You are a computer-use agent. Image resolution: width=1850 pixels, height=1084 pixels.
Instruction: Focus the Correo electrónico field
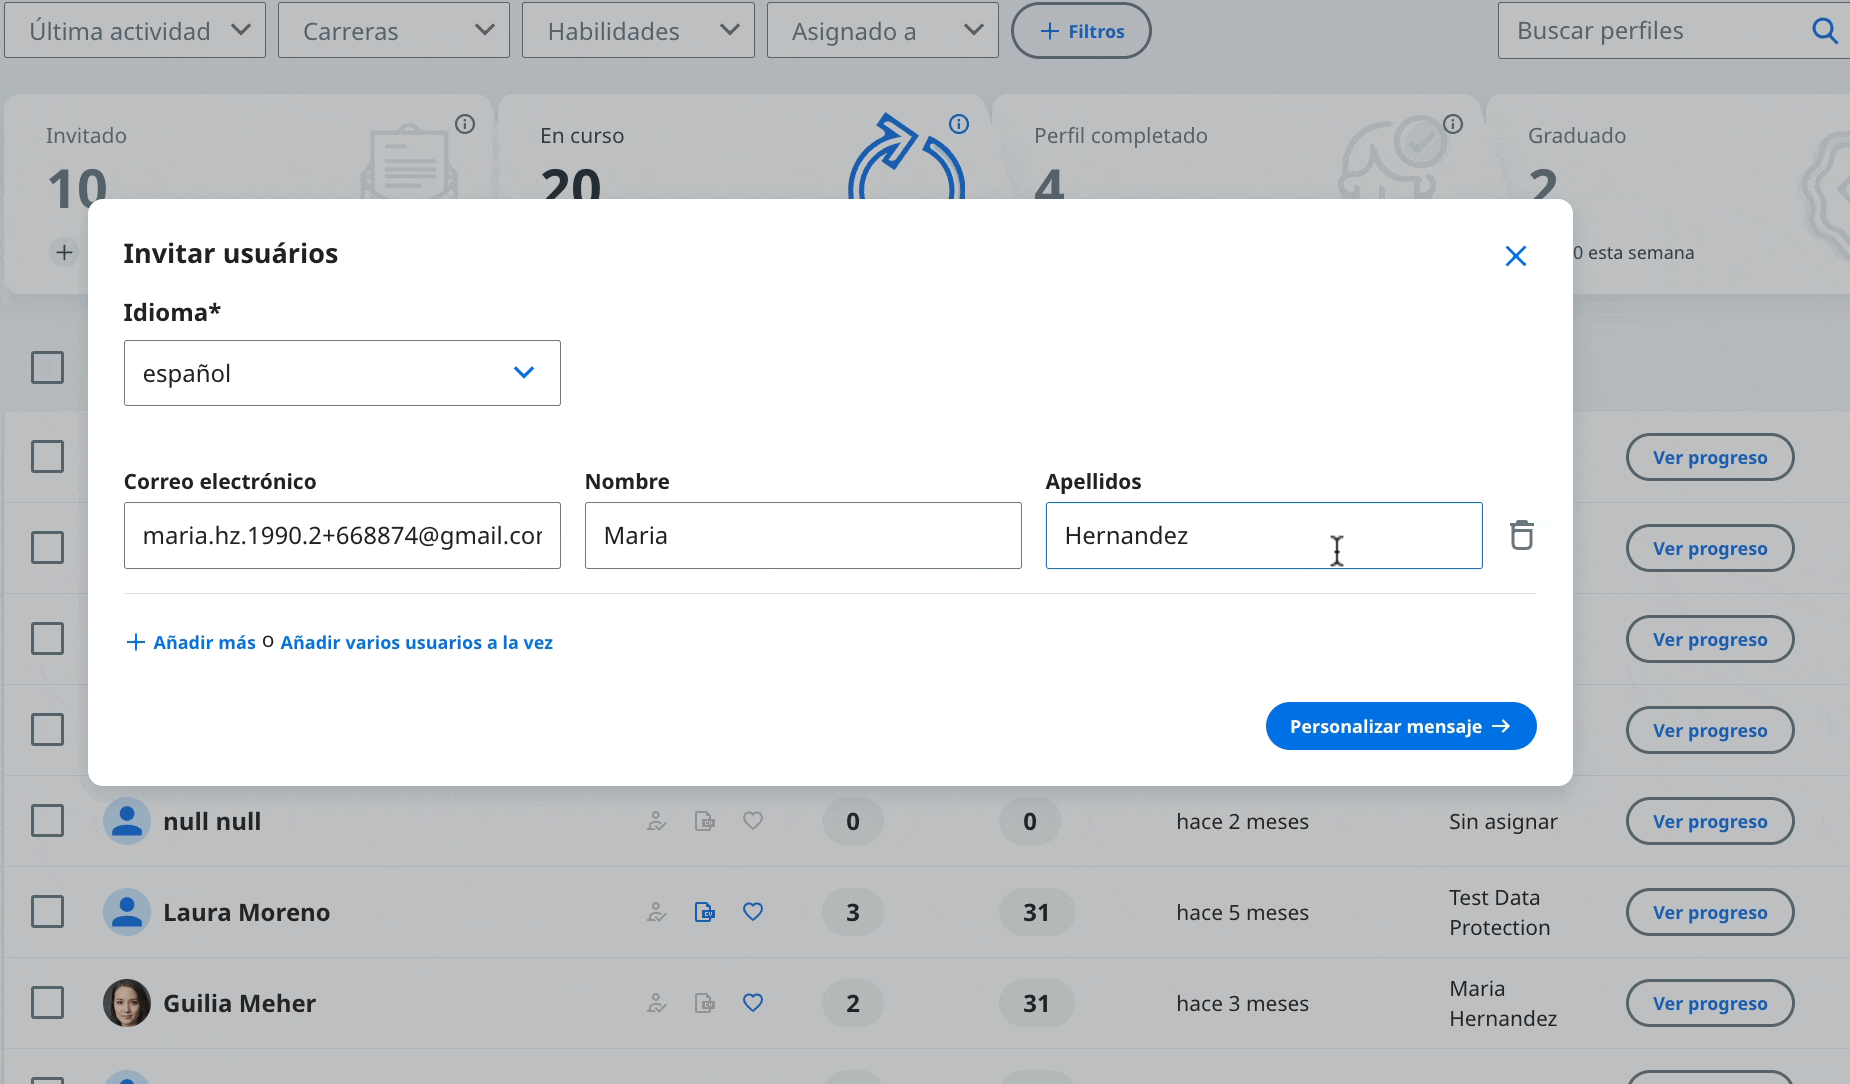[x=342, y=536]
